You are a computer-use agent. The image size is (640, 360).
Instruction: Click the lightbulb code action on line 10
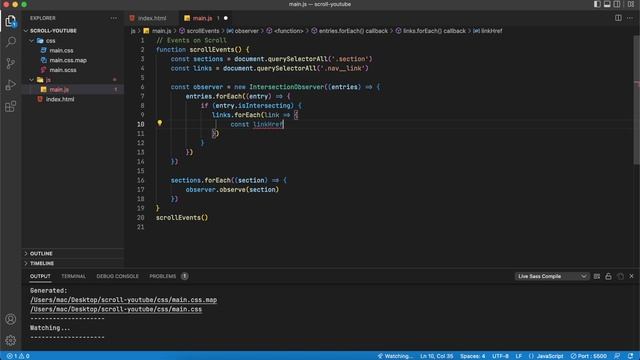tap(160, 123)
